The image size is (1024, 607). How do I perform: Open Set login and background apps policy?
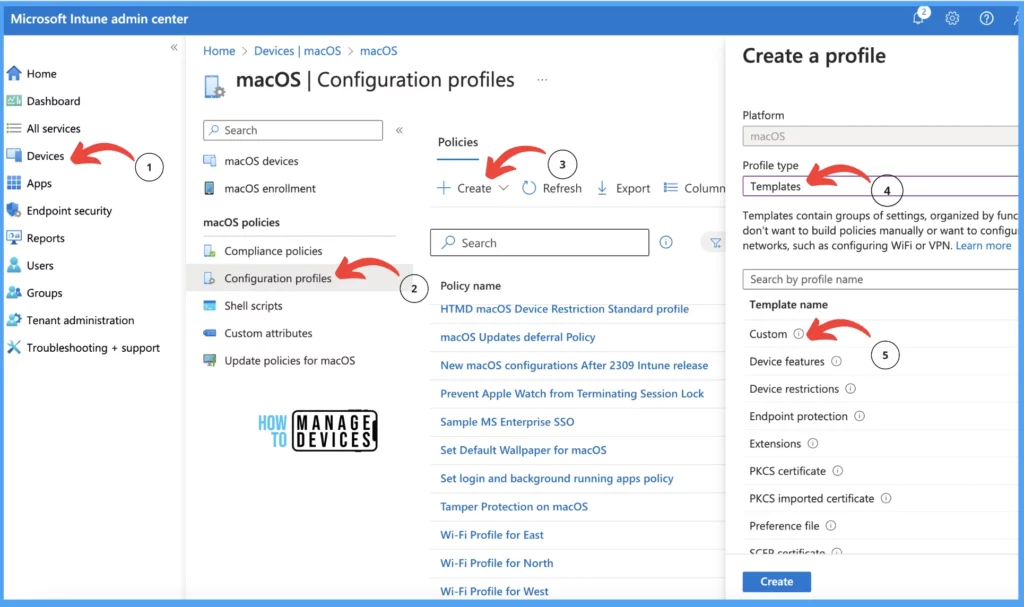556,478
